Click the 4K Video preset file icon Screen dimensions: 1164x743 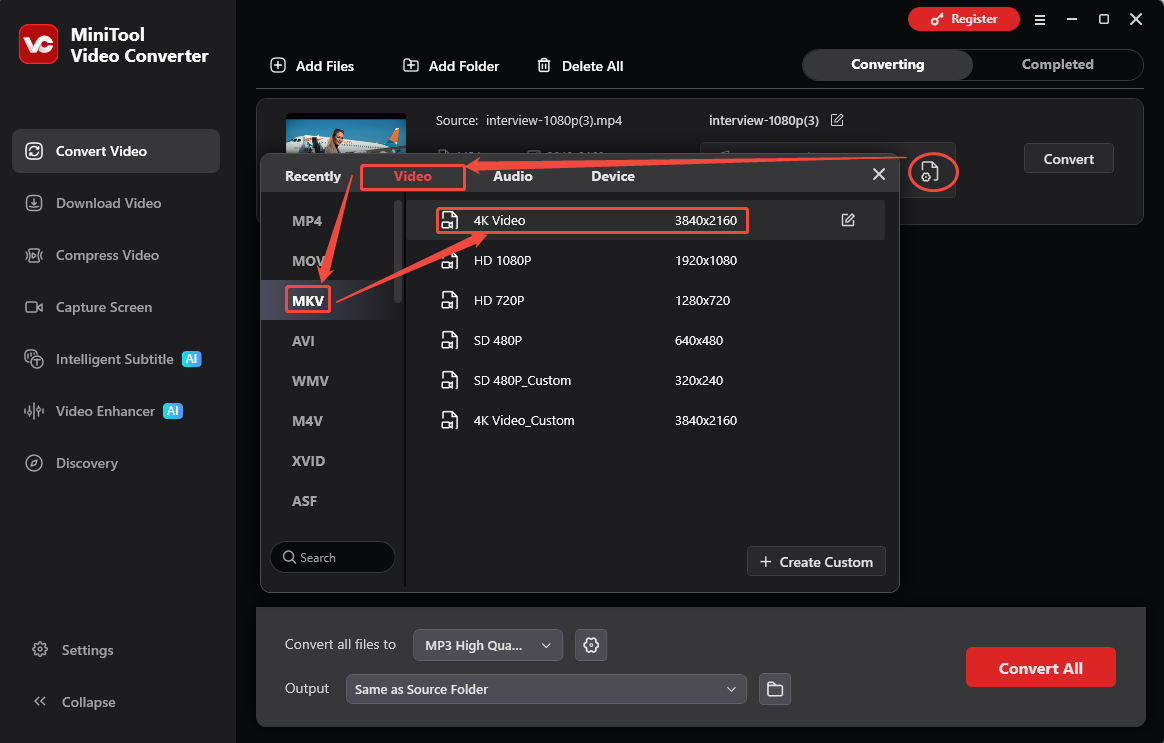pyautogui.click(x=450, y=220)
